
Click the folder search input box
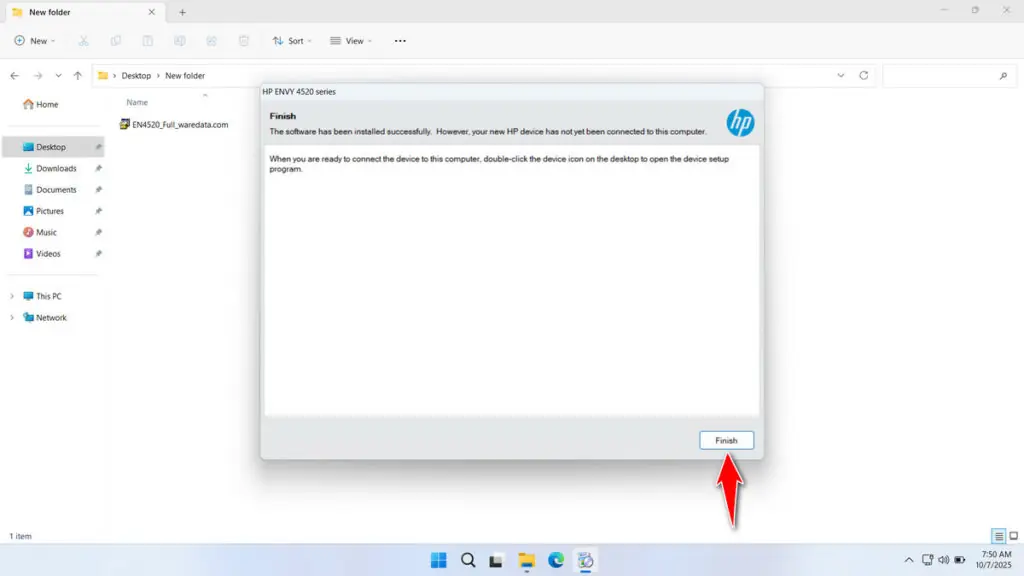940,76
